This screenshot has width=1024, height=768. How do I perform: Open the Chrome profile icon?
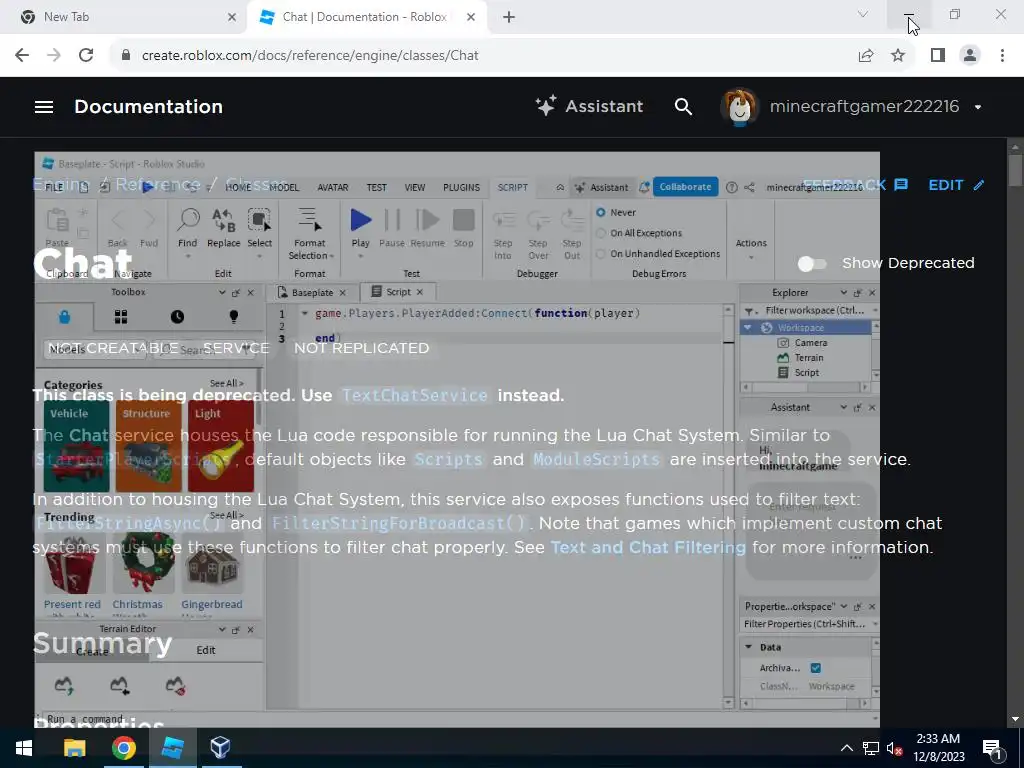point(970,56)
